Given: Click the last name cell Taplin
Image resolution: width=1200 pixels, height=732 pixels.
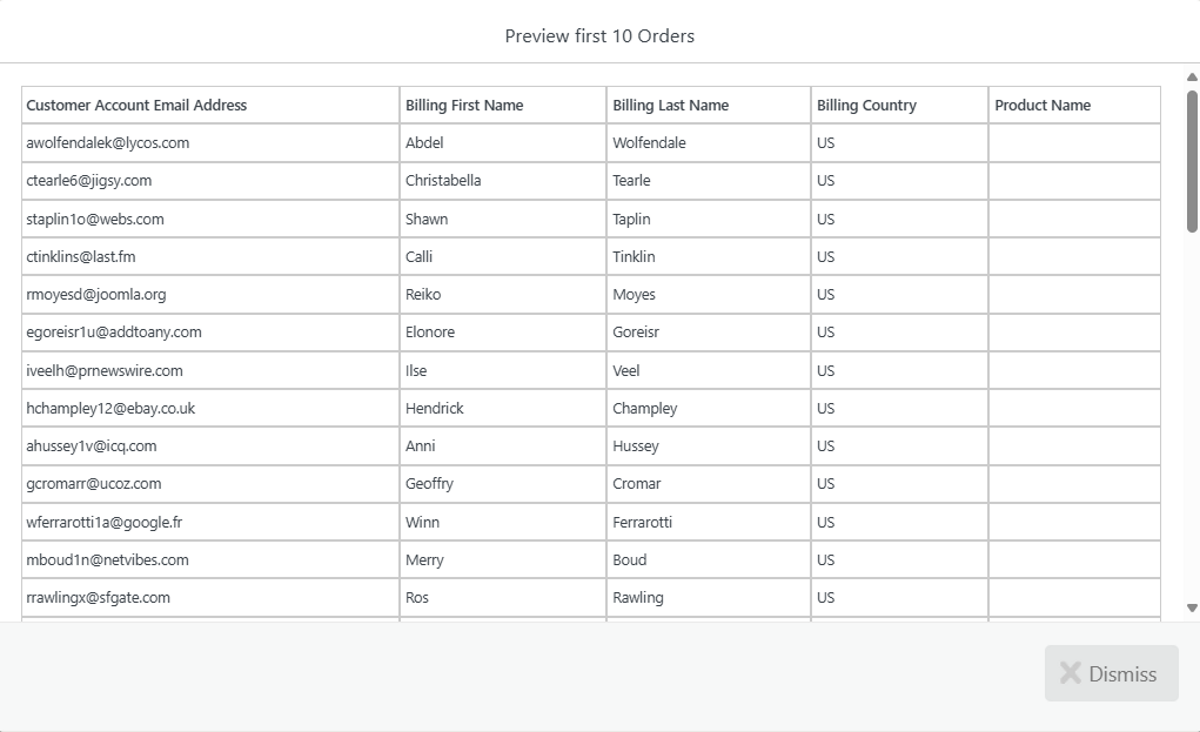Looking at the screenshot, I should [x=631, y=219].
